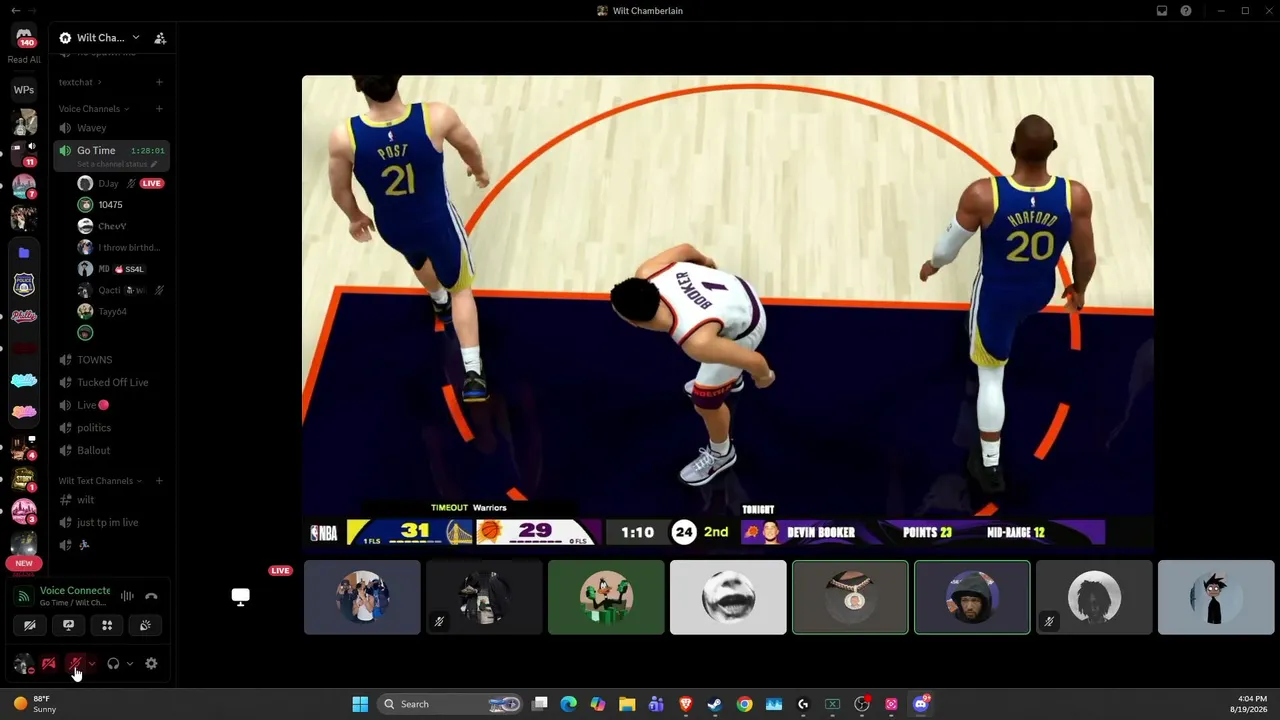Open the Tucked Off Live channel
Screen dimensions: 1280x720
(111, 382)
